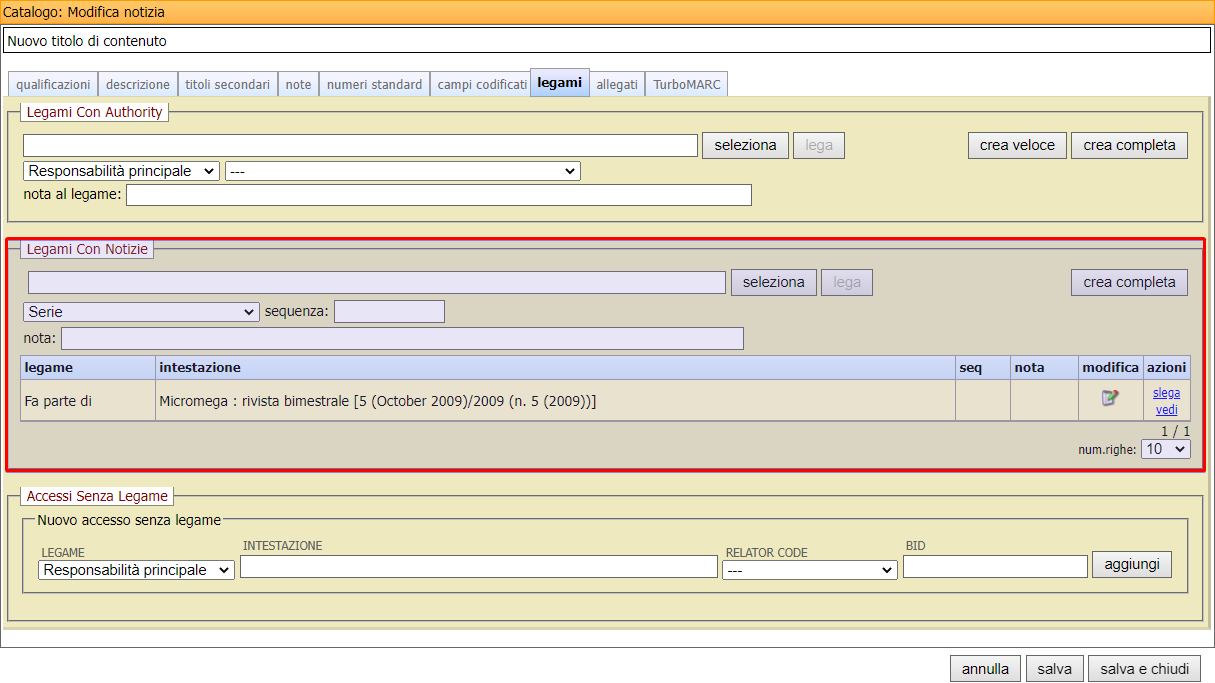Open the LEGAME dropdown in Accessi Senza Legame
This screenshot has width=1215, height=683.
tap(136, 570)
